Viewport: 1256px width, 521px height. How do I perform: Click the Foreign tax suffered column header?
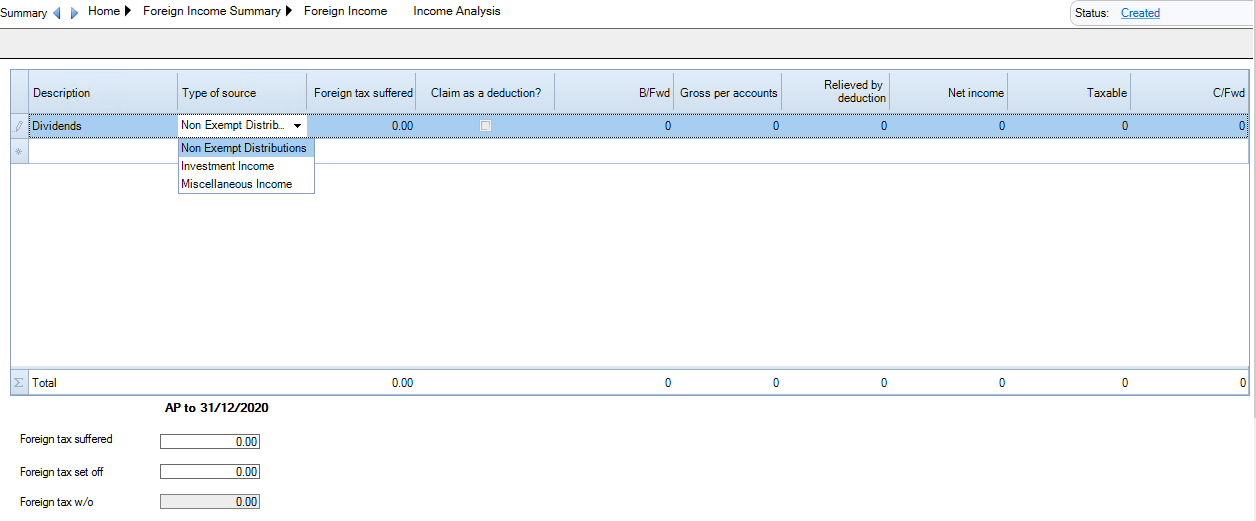(x=361, y=93)
